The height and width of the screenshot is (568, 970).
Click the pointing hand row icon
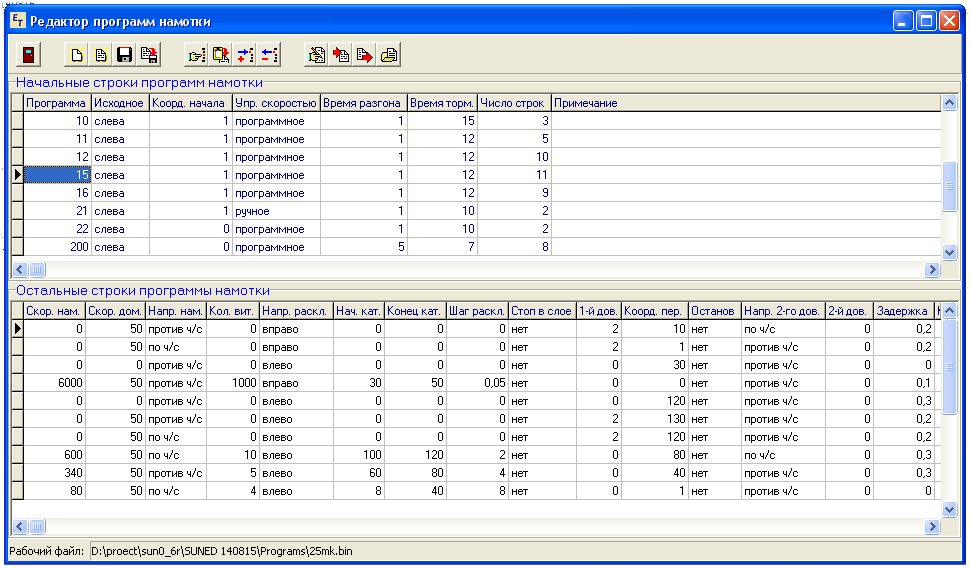point(197,56)
